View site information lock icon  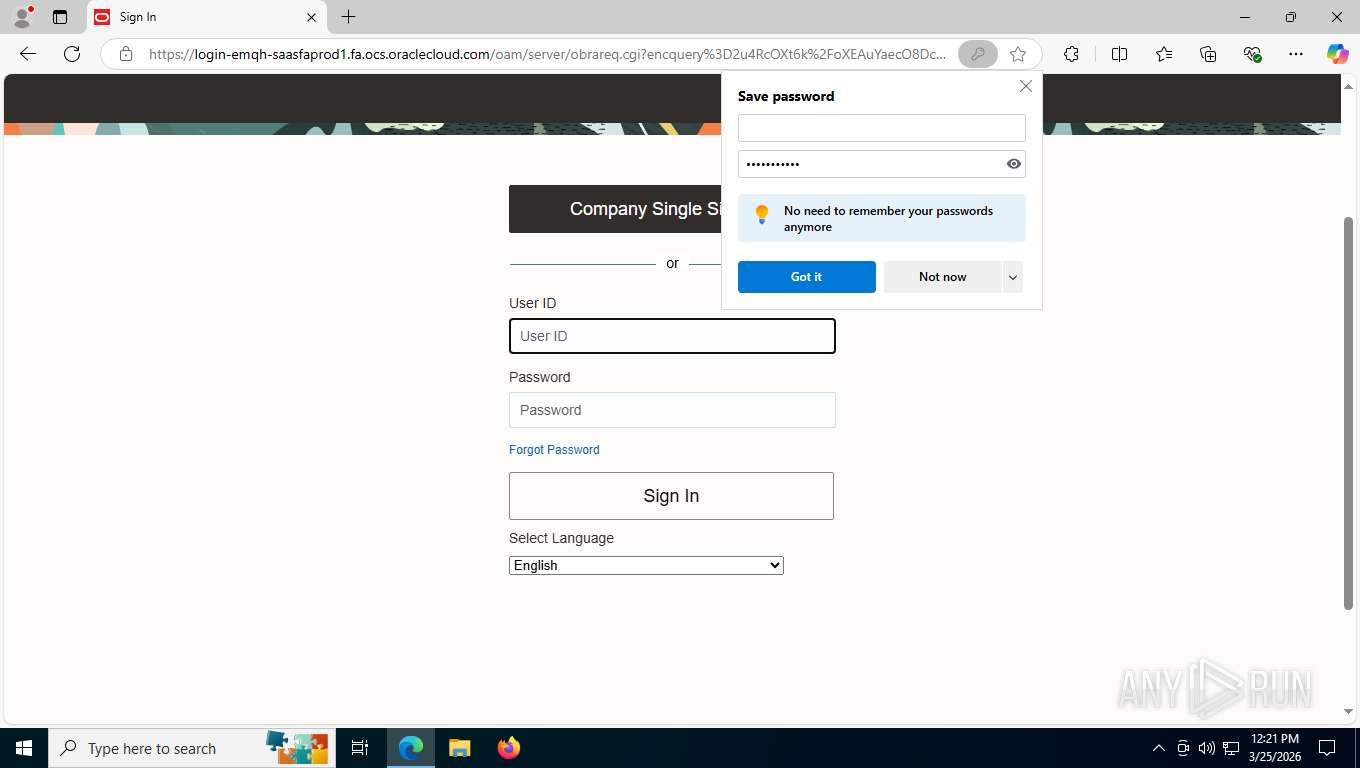[x=126, y=54]
